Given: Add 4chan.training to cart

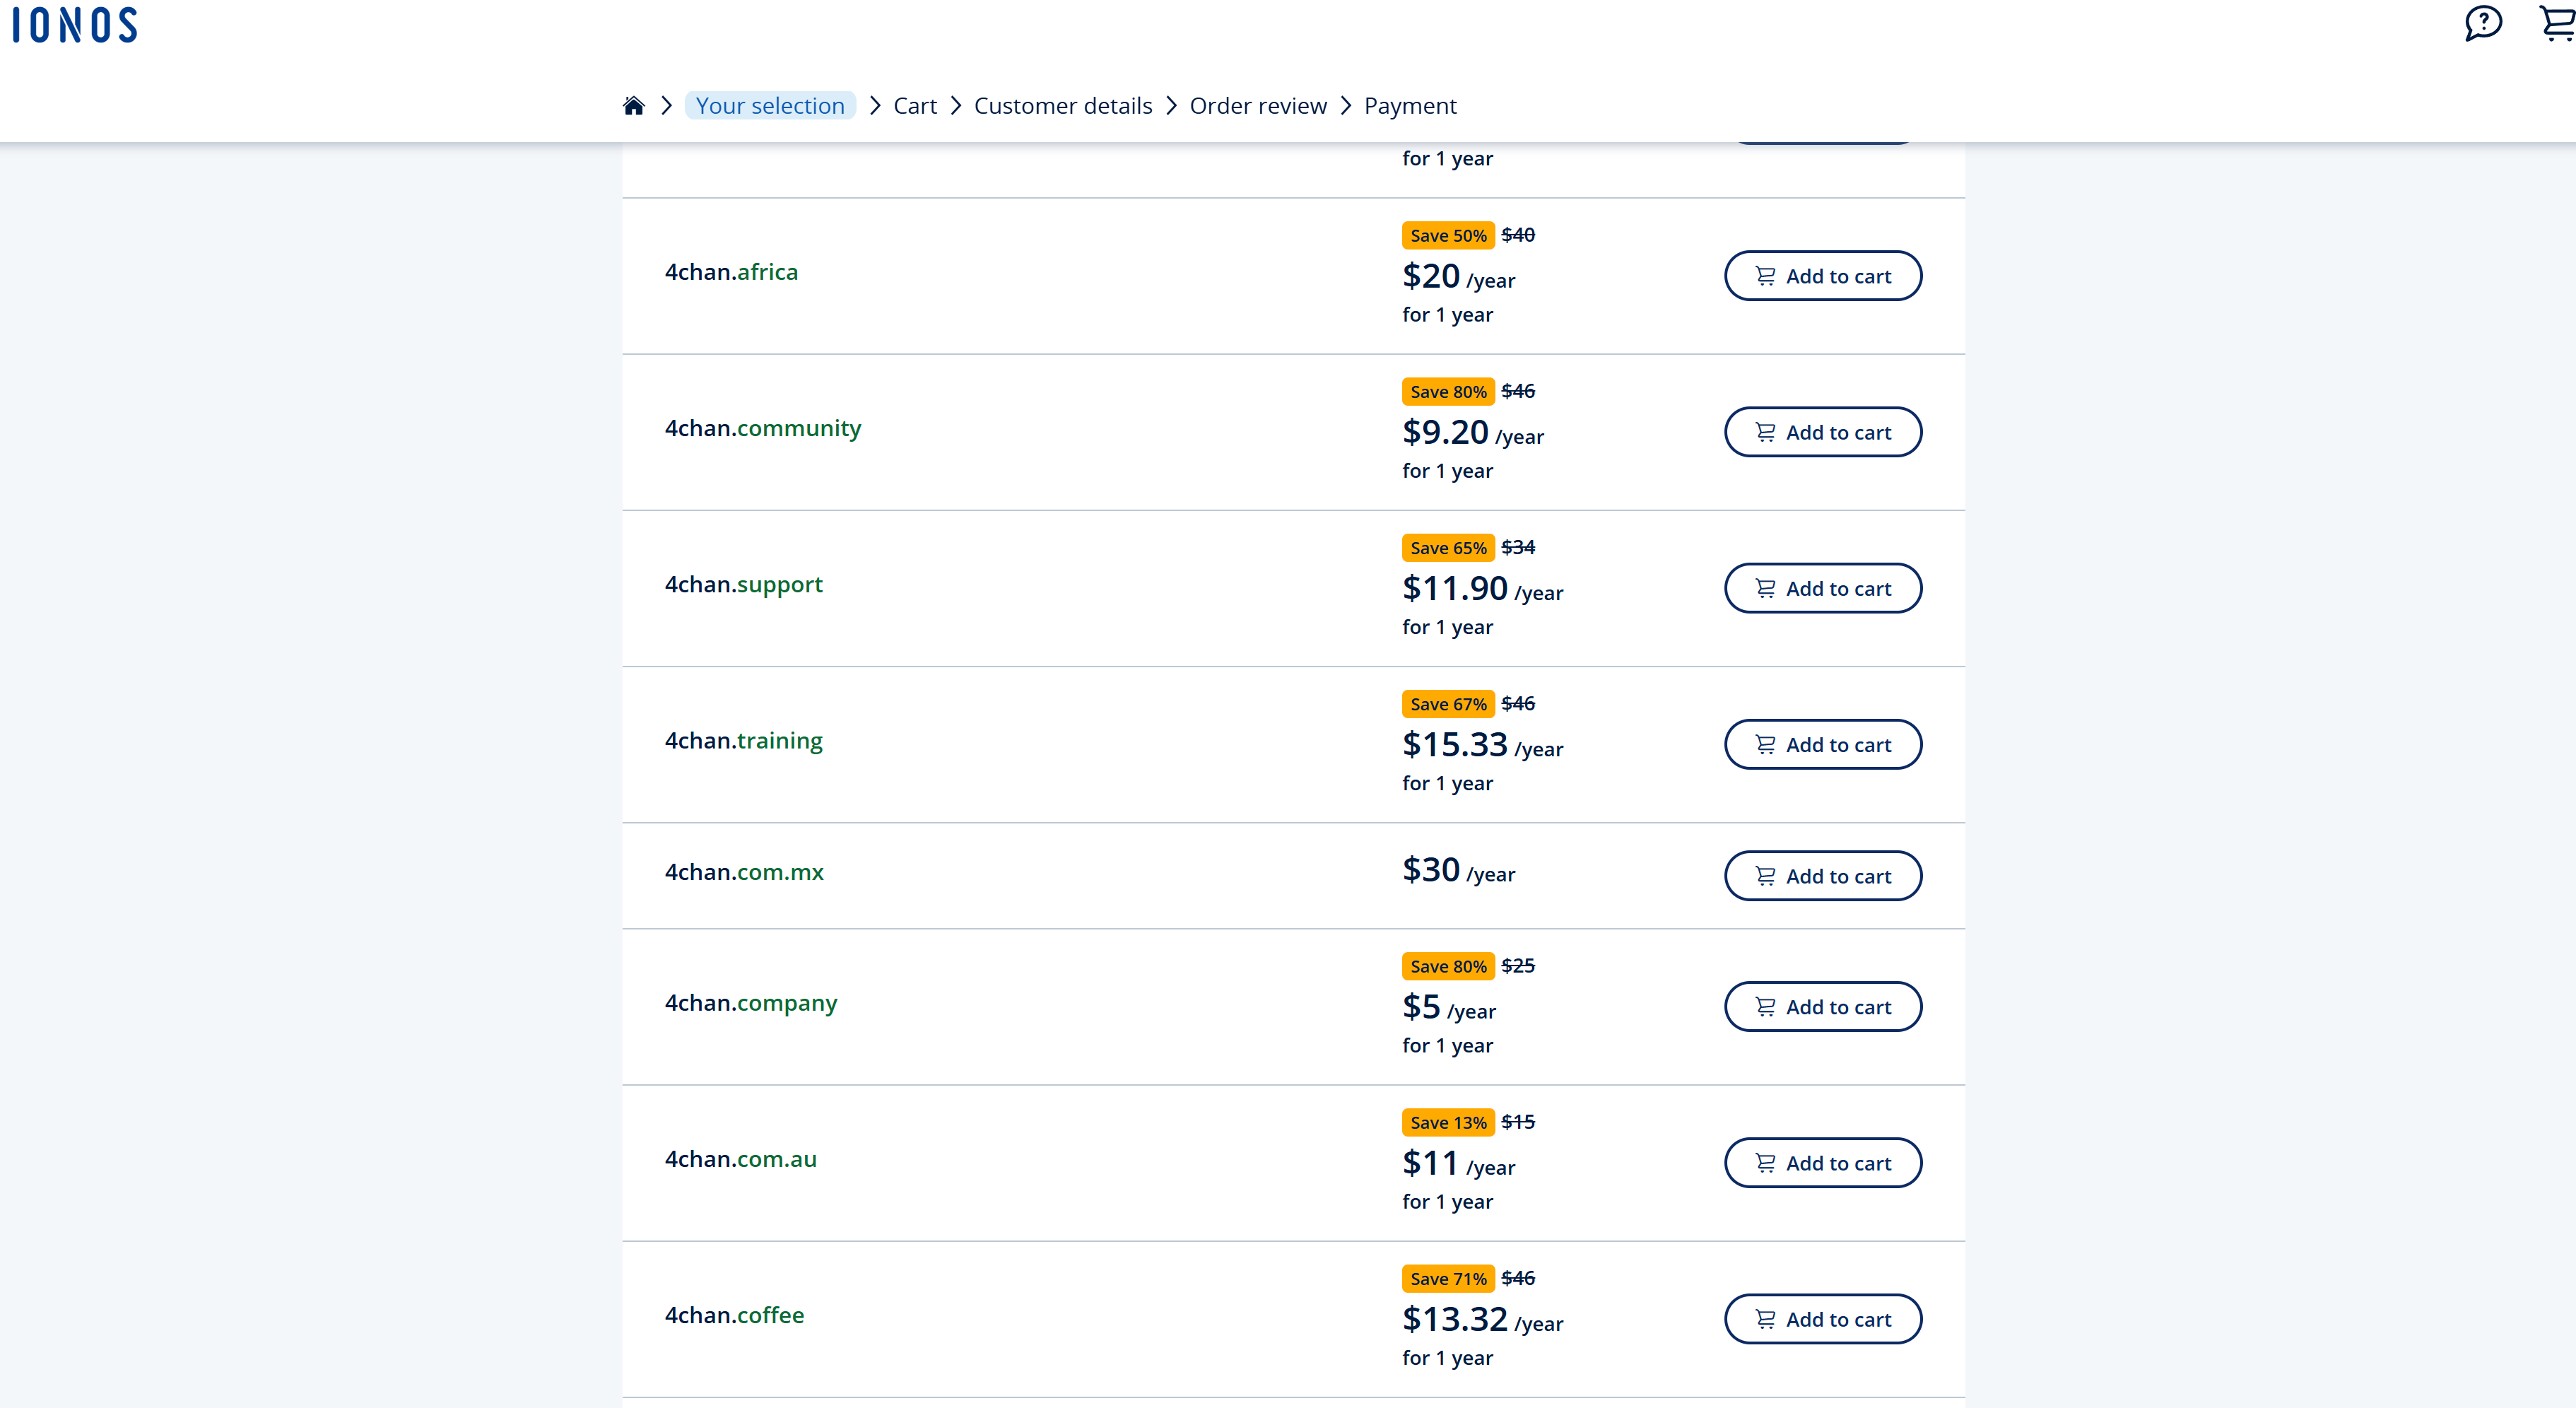Looking at the screenshot, I should point(1822,745).
